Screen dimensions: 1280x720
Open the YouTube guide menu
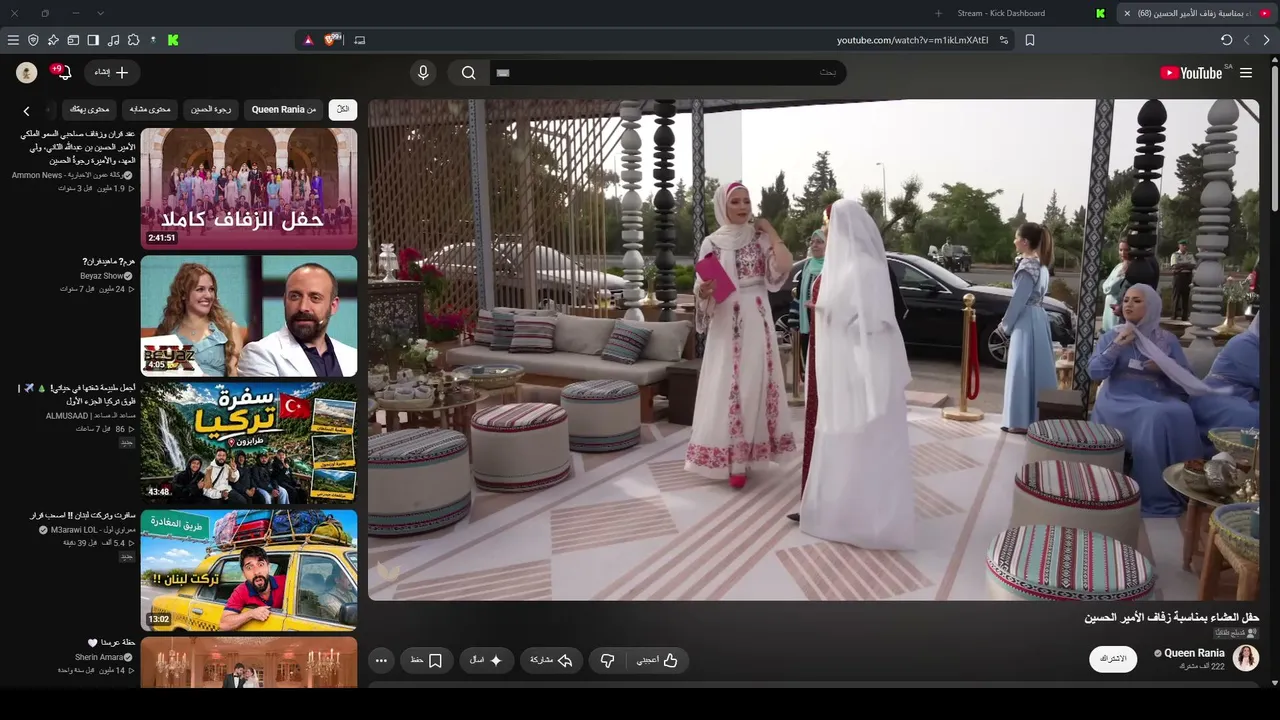[x=1246, y=73]
